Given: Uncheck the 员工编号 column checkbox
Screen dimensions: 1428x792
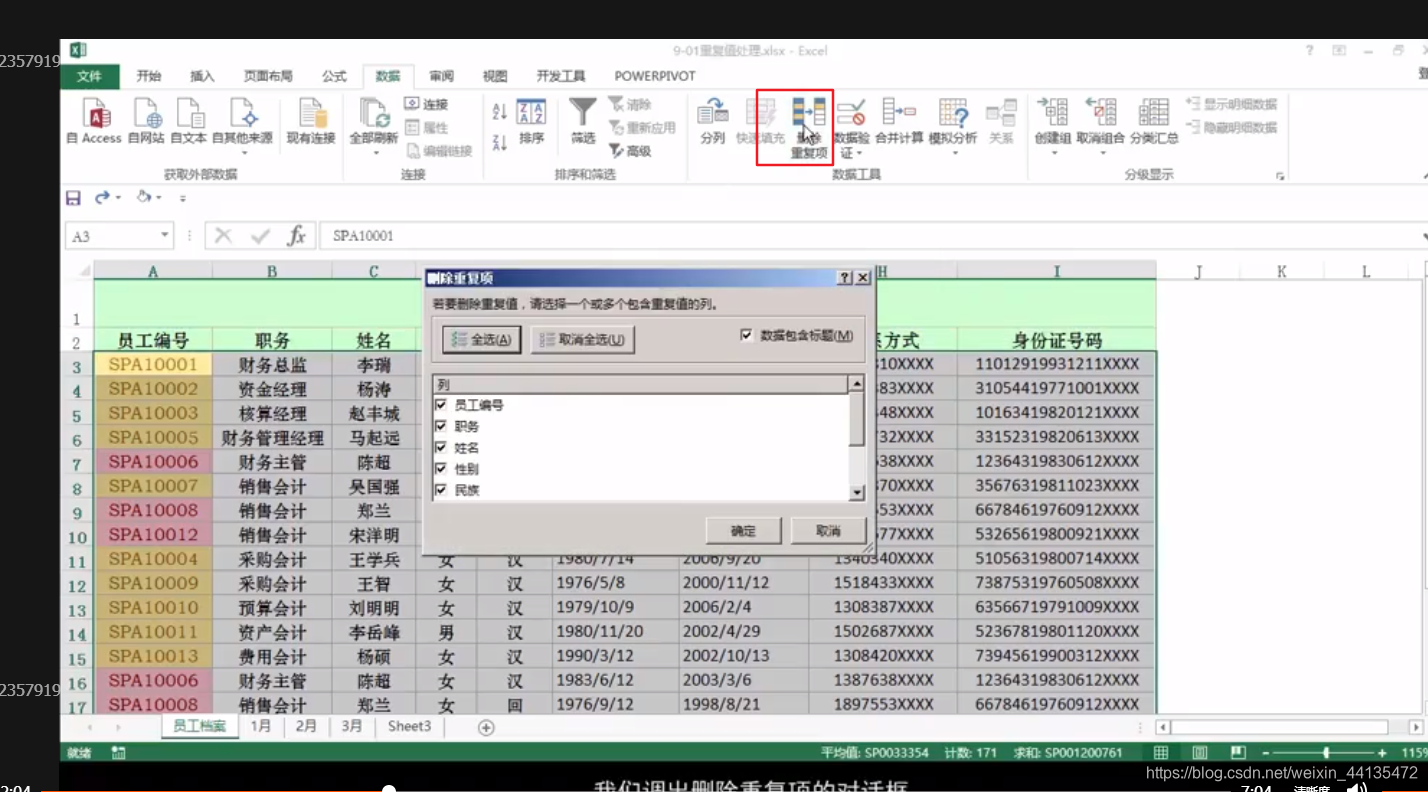Looking at the screenshot, I should 441,405.
